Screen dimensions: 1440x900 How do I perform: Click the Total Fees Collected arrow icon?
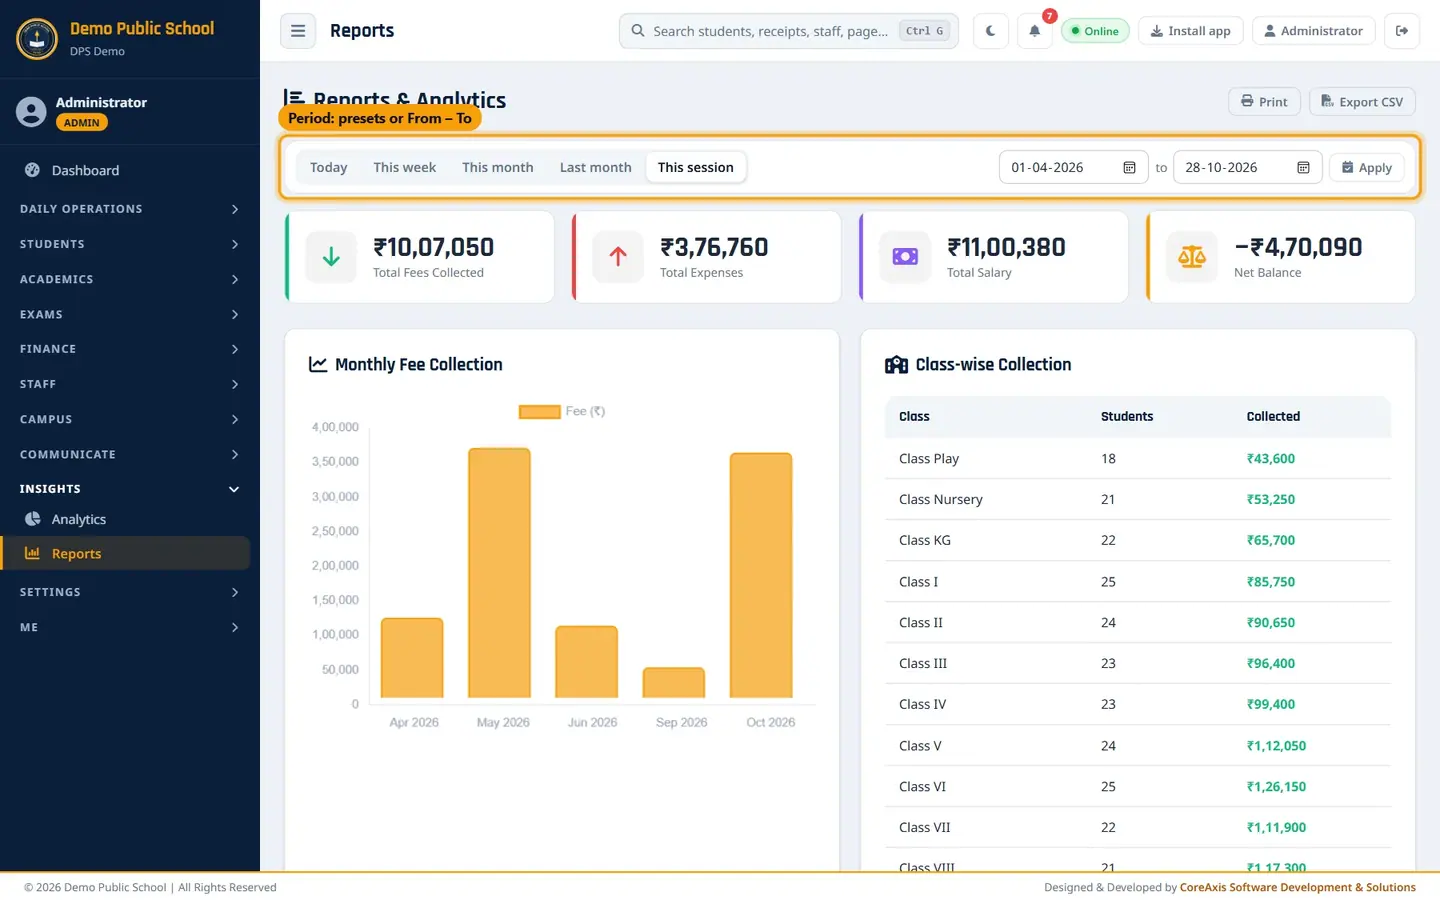point(331,257)
